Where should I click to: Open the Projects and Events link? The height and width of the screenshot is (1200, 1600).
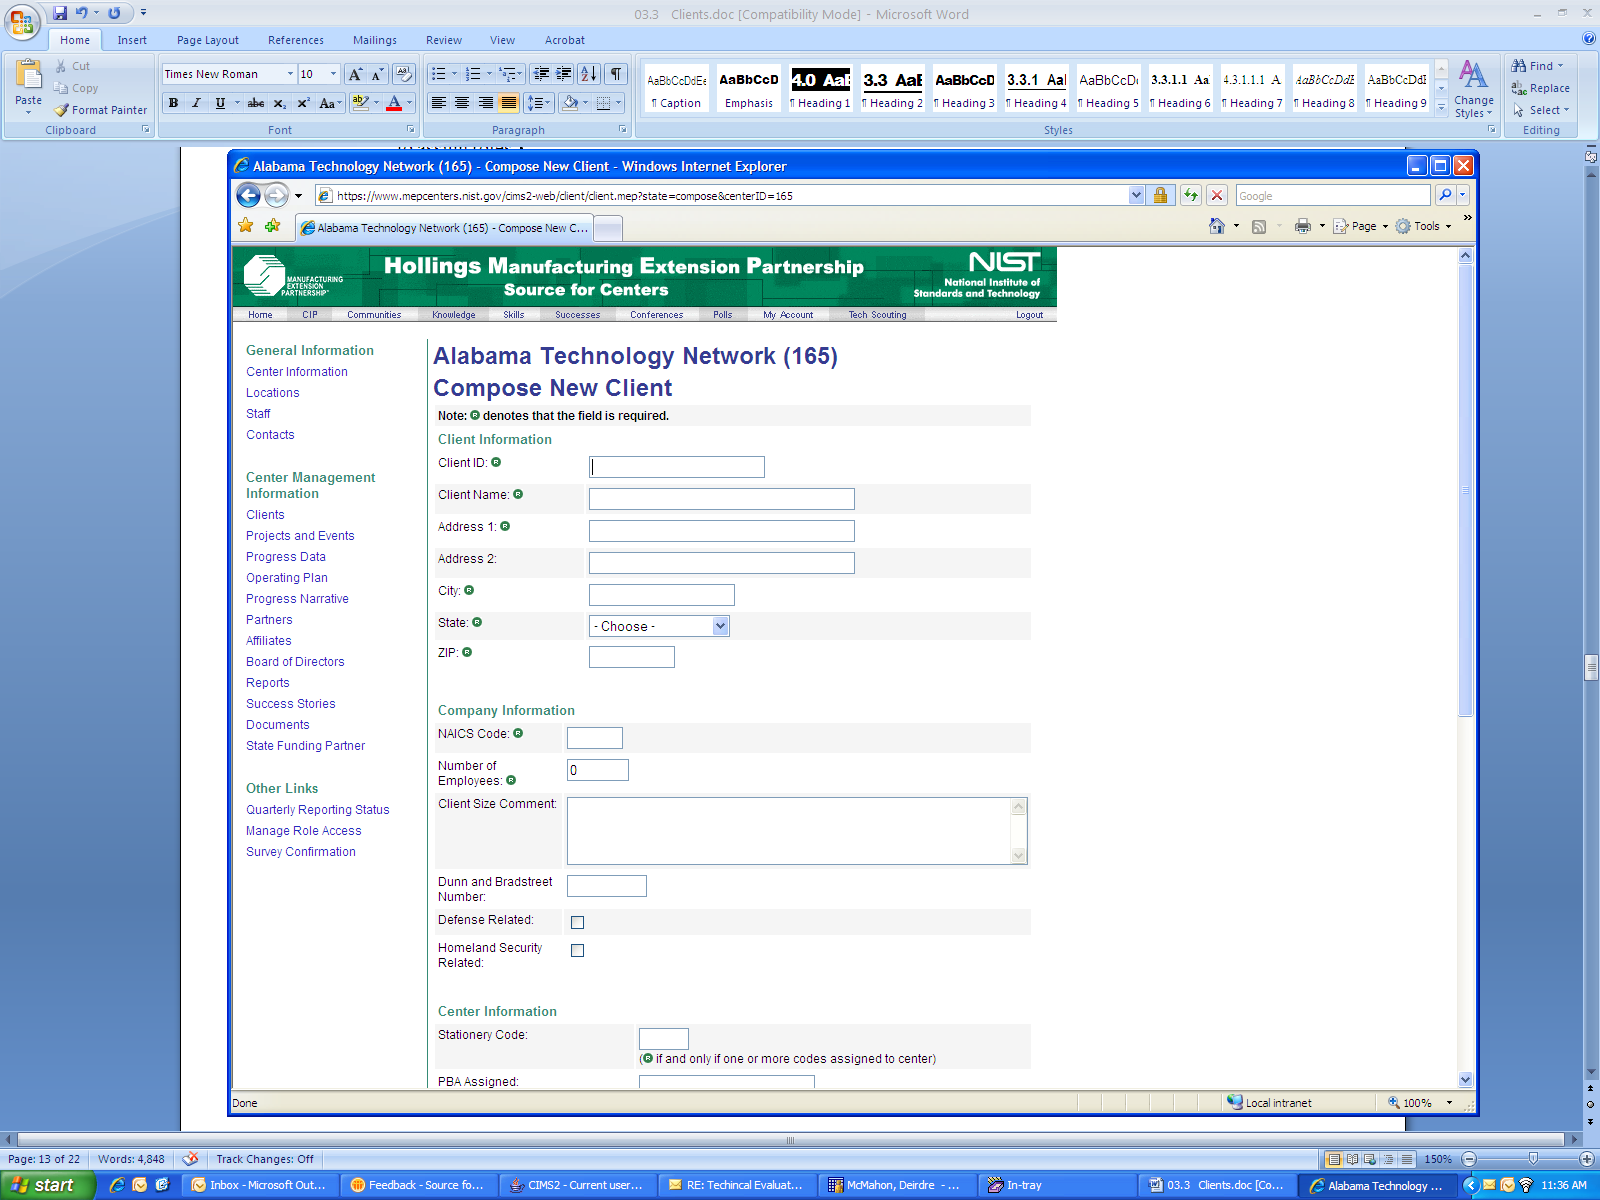pyautogui.click(x=300, y=536)
